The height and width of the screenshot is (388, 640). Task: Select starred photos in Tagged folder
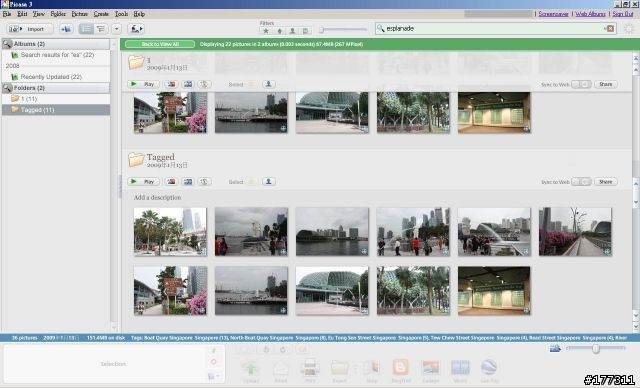click(x=252, y=182)
